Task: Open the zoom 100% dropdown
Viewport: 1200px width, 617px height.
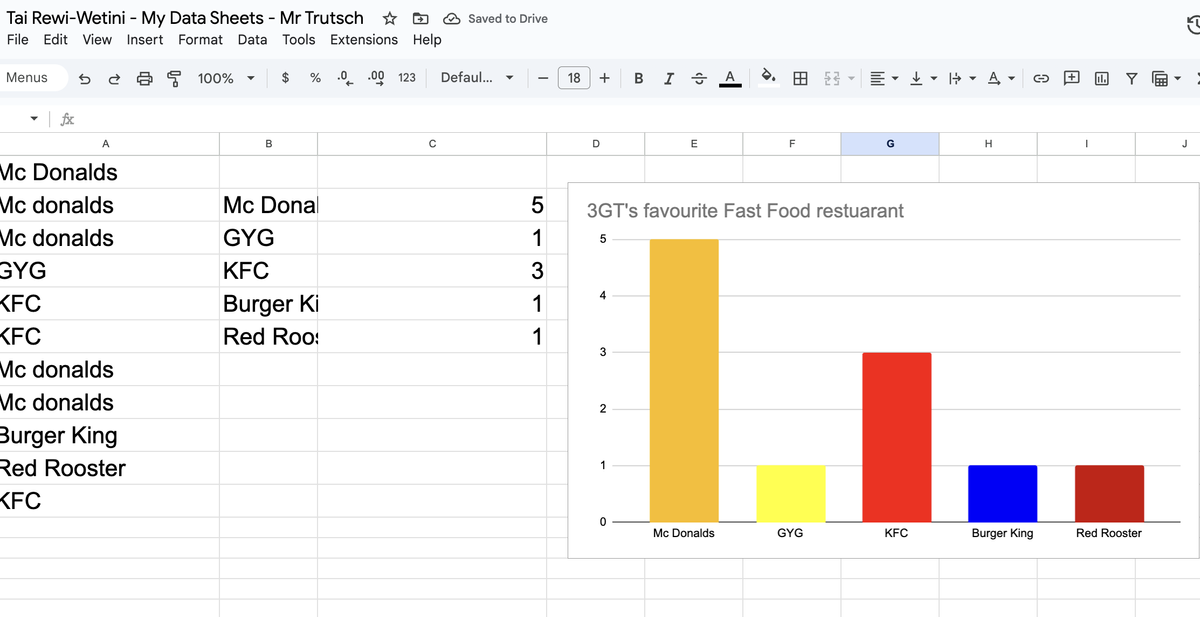Action: pos(226,78)
